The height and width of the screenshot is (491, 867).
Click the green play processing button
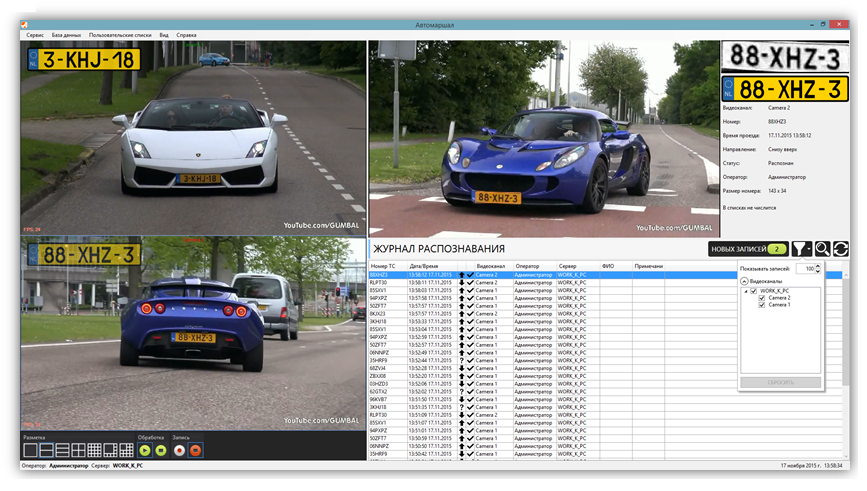145,450
